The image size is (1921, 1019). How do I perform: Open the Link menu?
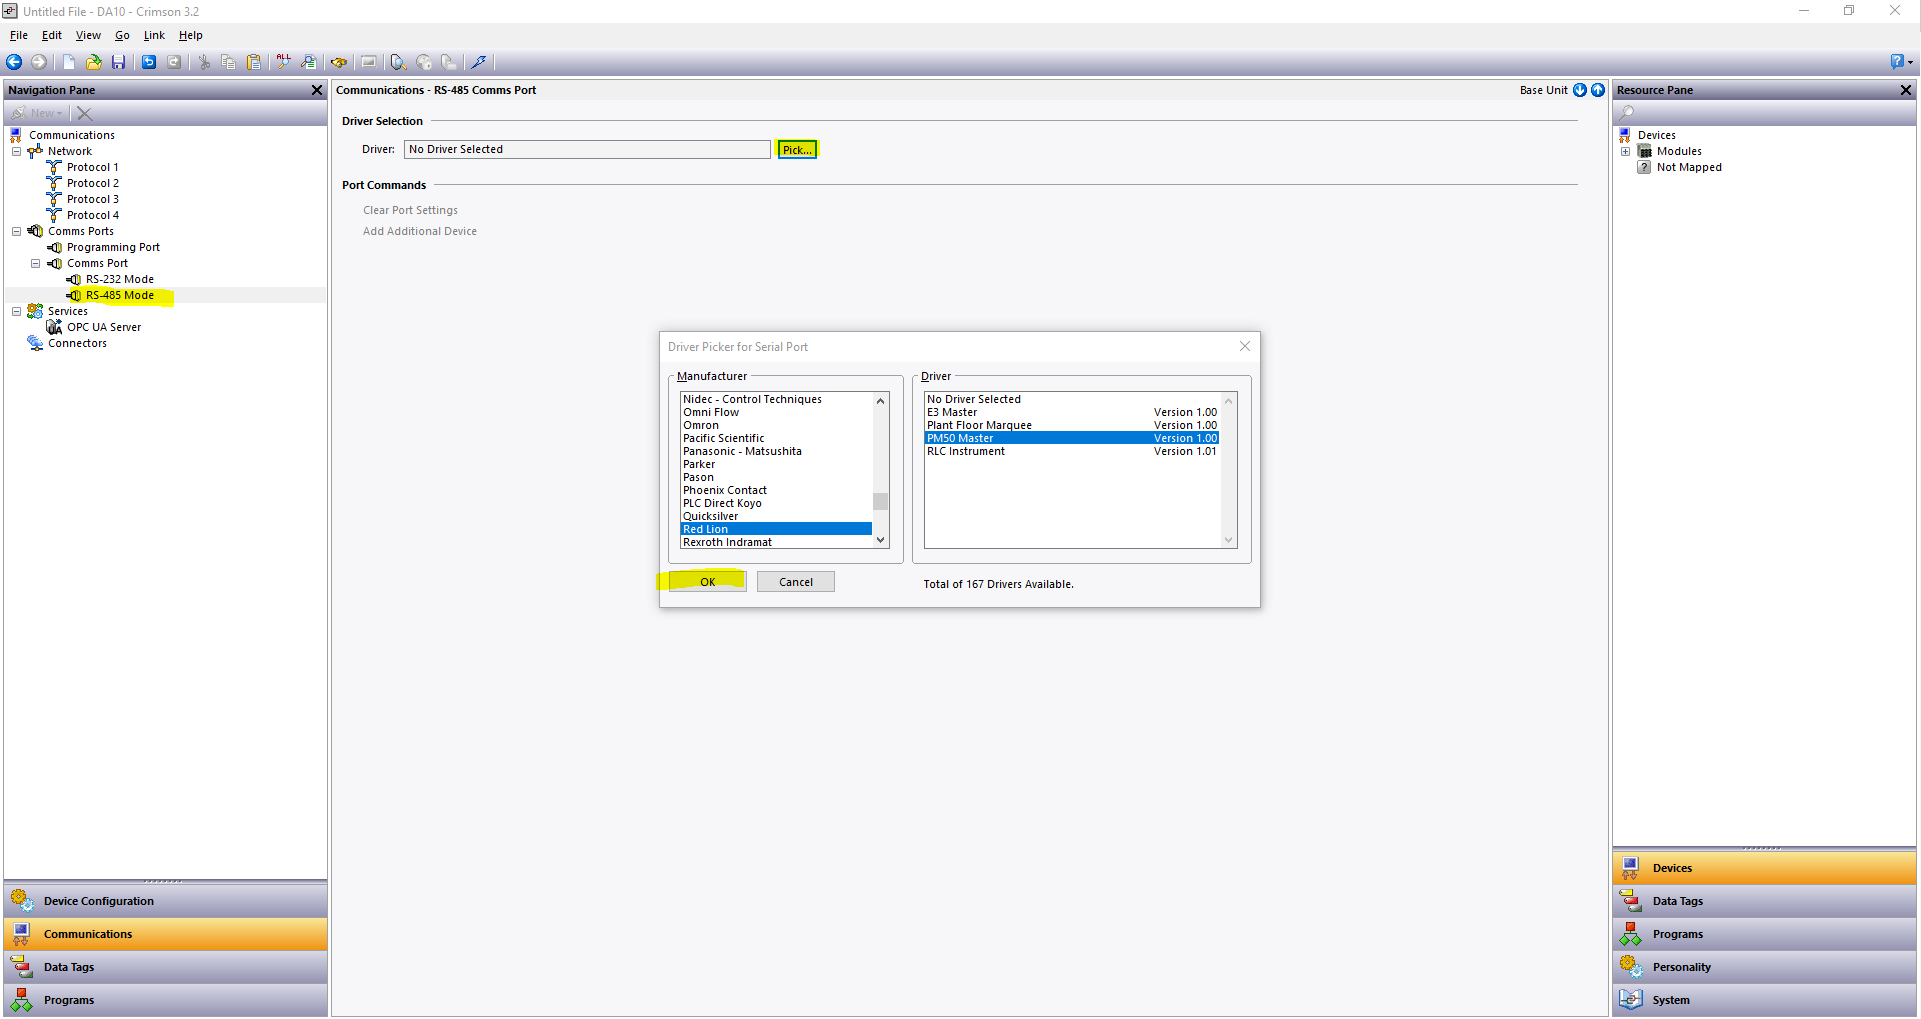(154, 35)
